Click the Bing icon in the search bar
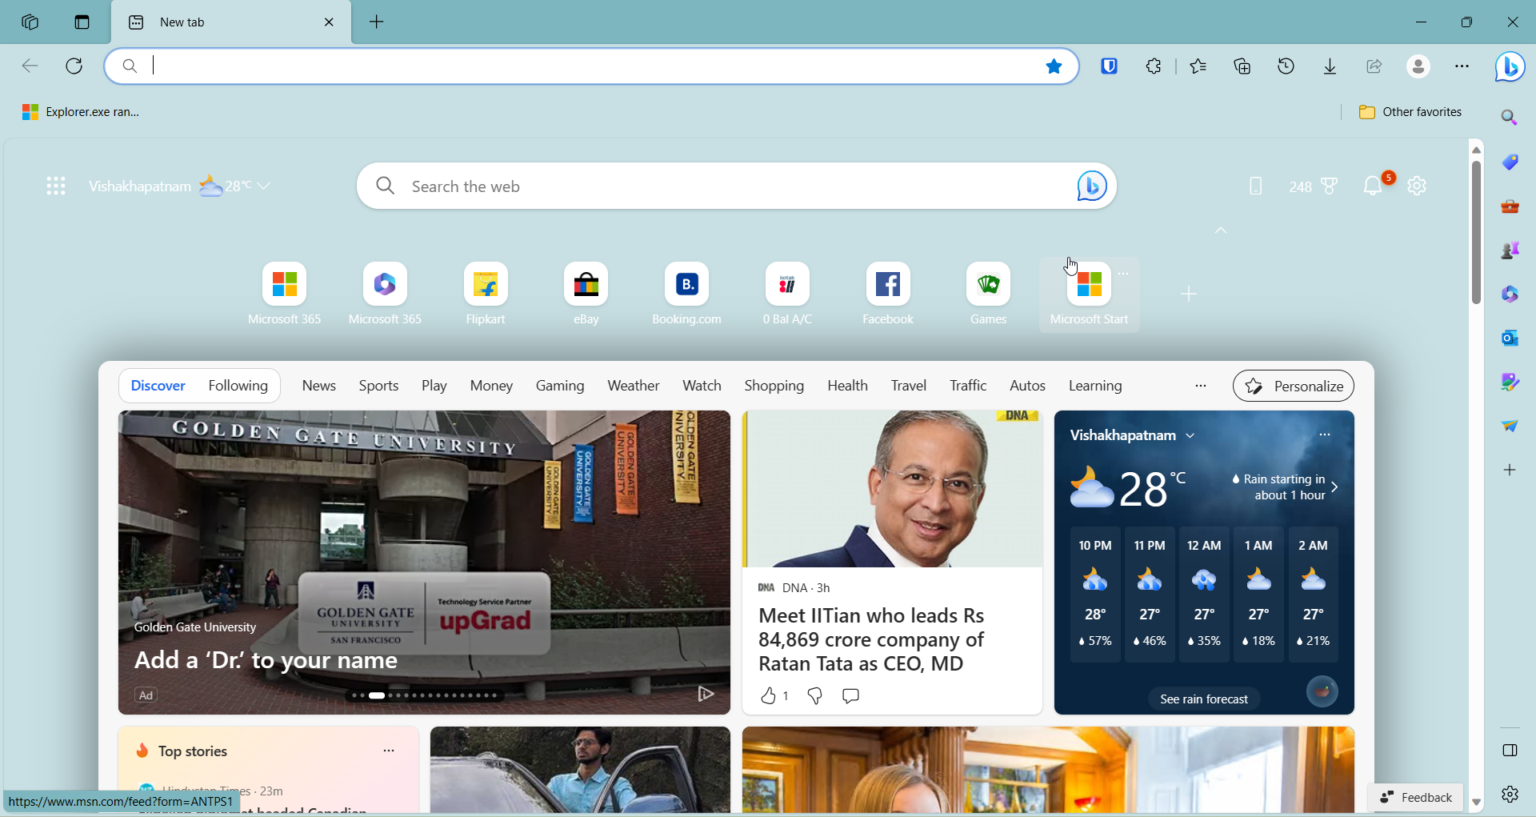The width and height of the screenshot is (1536, 817). tap(1091, 186)
